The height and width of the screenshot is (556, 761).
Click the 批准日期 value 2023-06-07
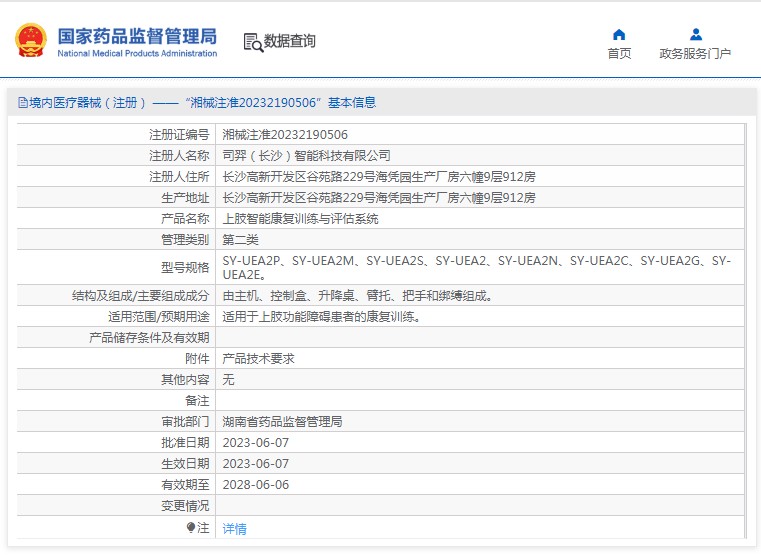(x=256, y=442)
